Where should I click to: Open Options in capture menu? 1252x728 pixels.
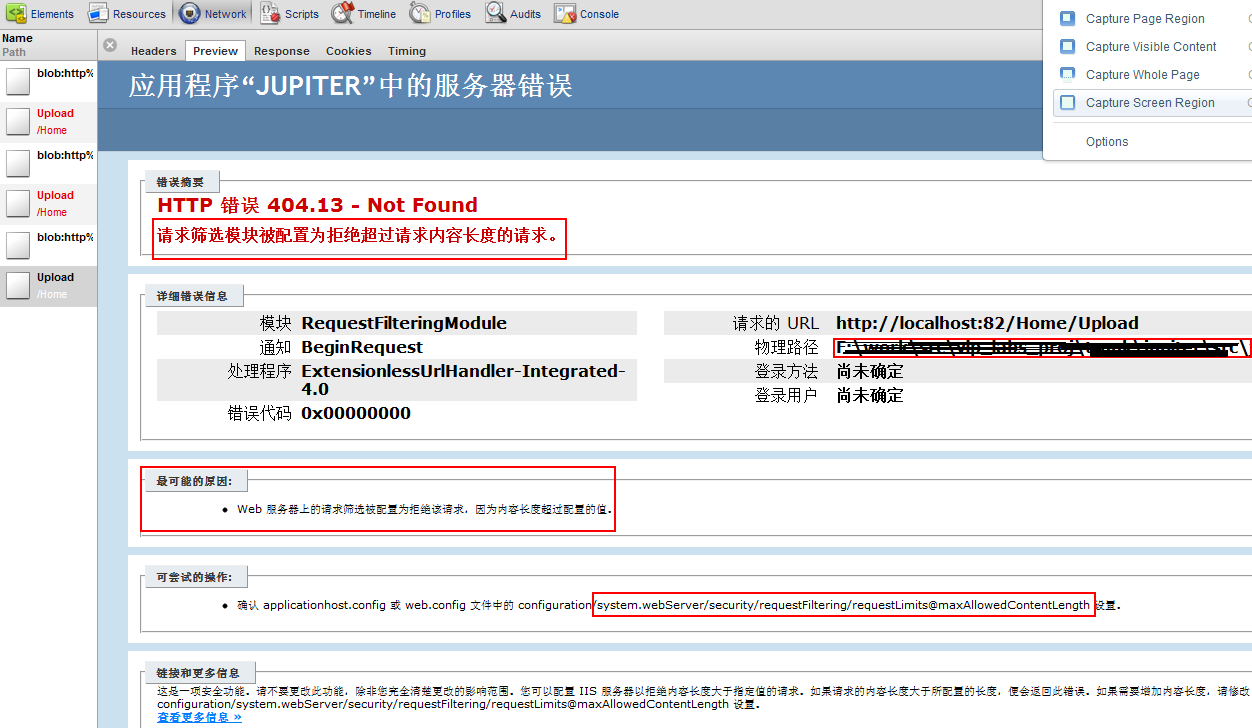click(x=1107, y=142)
